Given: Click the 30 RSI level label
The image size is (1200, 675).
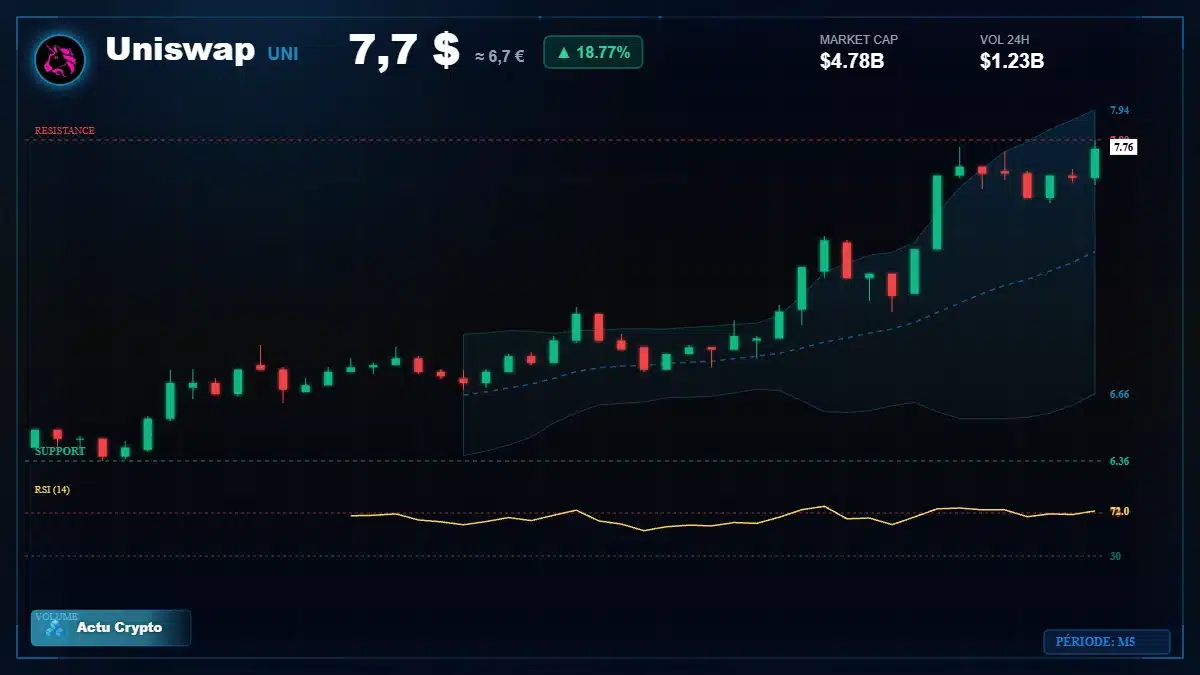Looking at the screenshot, I should click(1115, 556).
